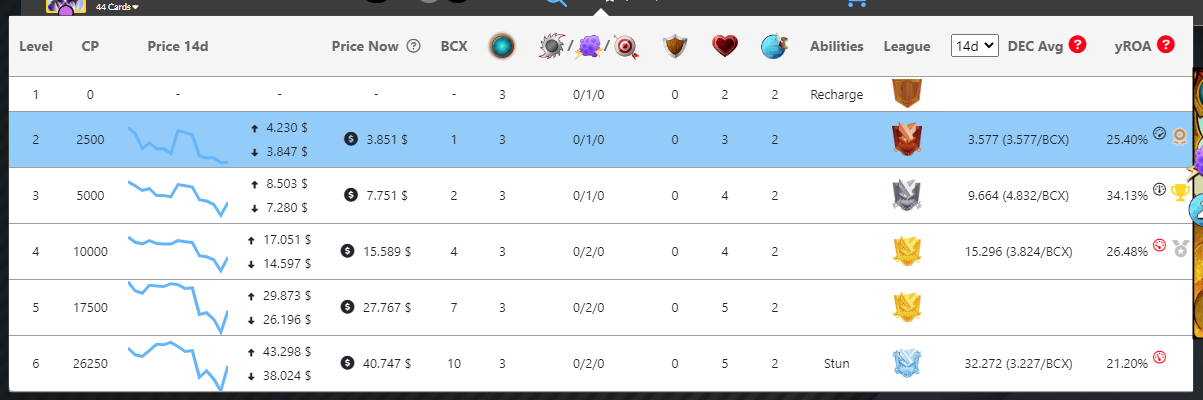Click the level 5 price trend chart
Screen dimensions: 1203x400
[178, 307]
